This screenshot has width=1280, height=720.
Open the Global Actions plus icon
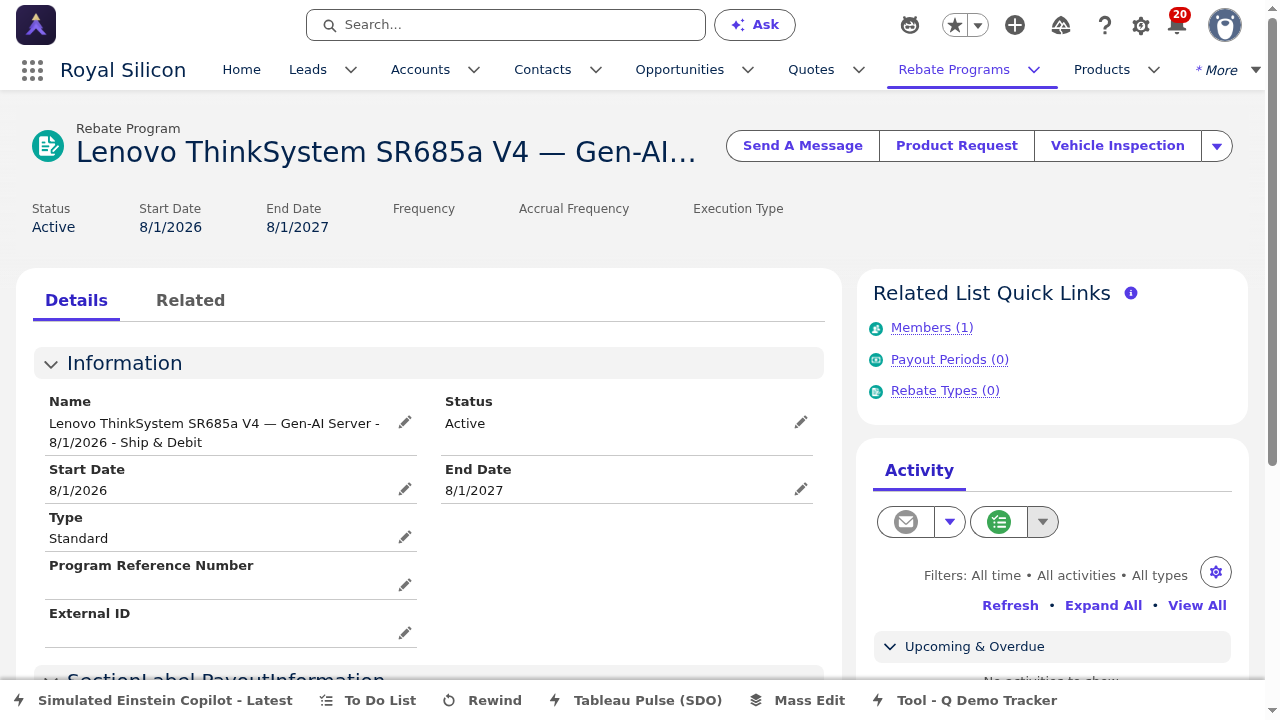point(1015,25)
